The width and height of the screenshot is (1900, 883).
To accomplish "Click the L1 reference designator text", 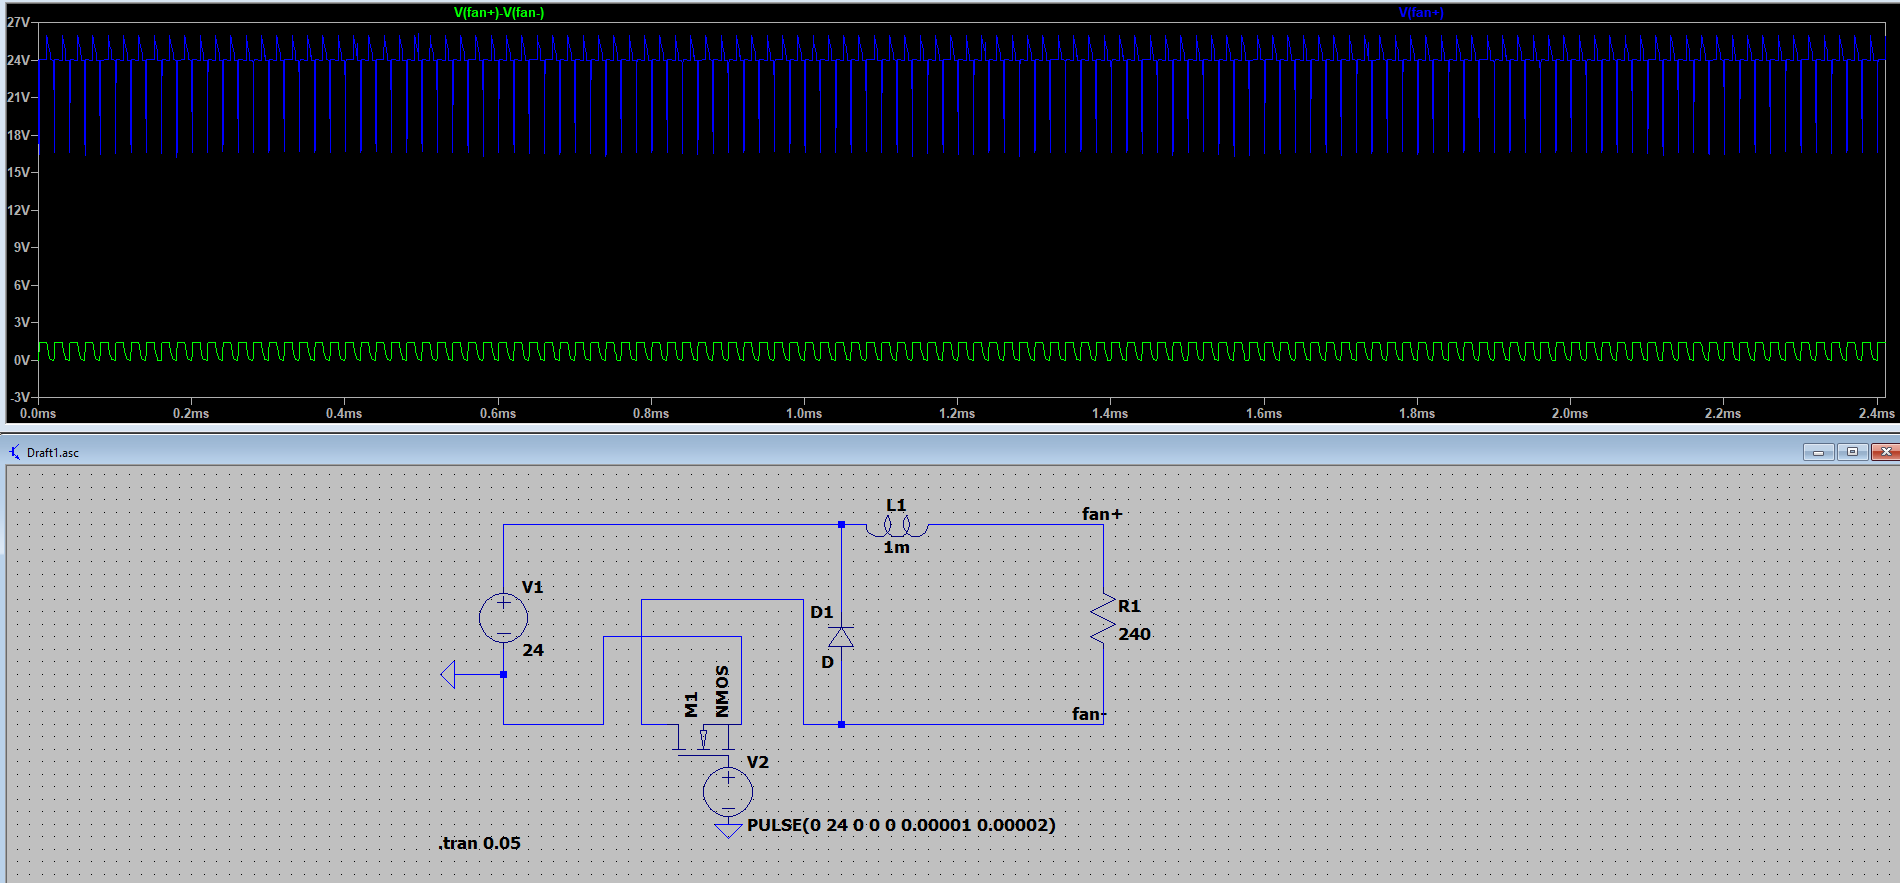I will (896, 505).
